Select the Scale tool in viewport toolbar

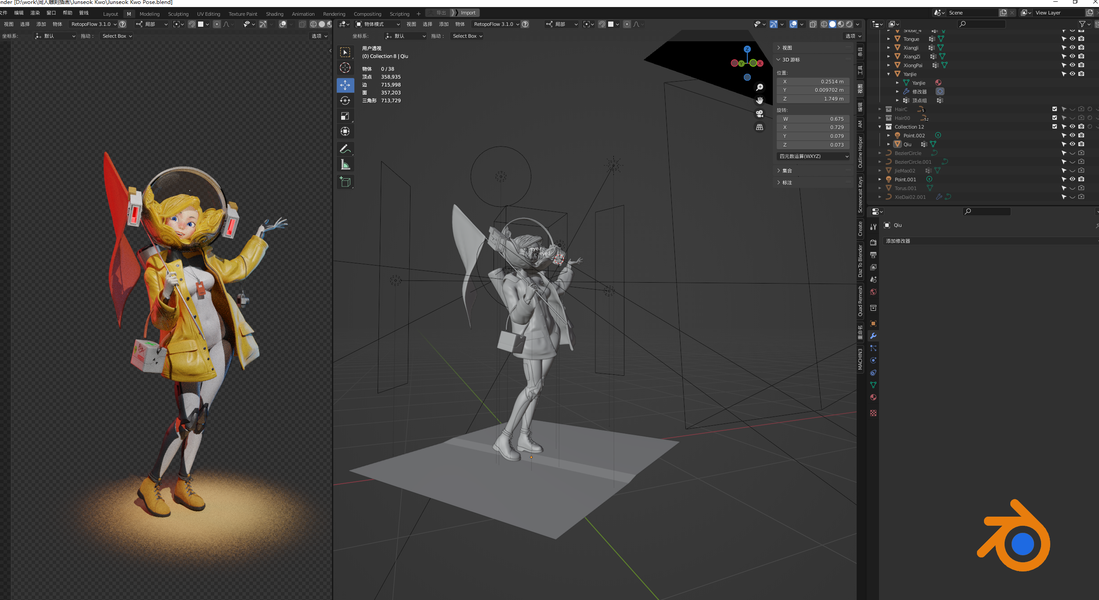(x=345, y=116)
